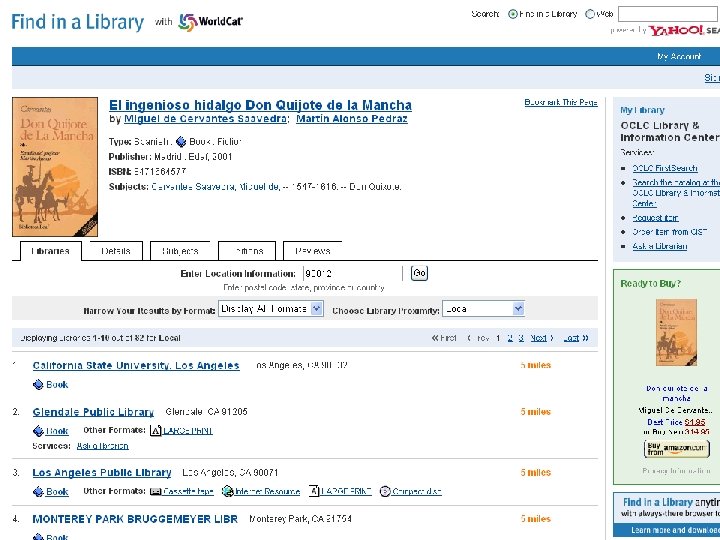The width and height of the screenshot is (720, 540).
Task: Go to results page 2
Action: coord(510,338)
